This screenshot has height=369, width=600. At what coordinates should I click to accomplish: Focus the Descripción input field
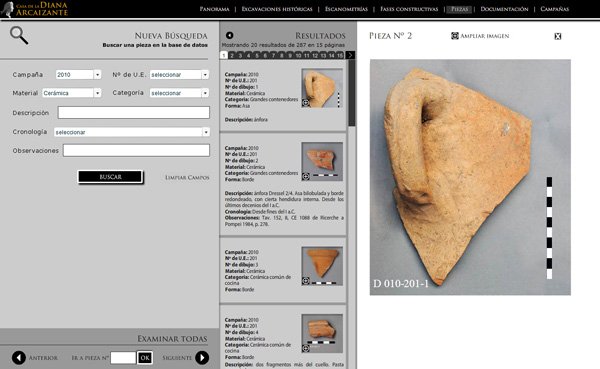134,113
